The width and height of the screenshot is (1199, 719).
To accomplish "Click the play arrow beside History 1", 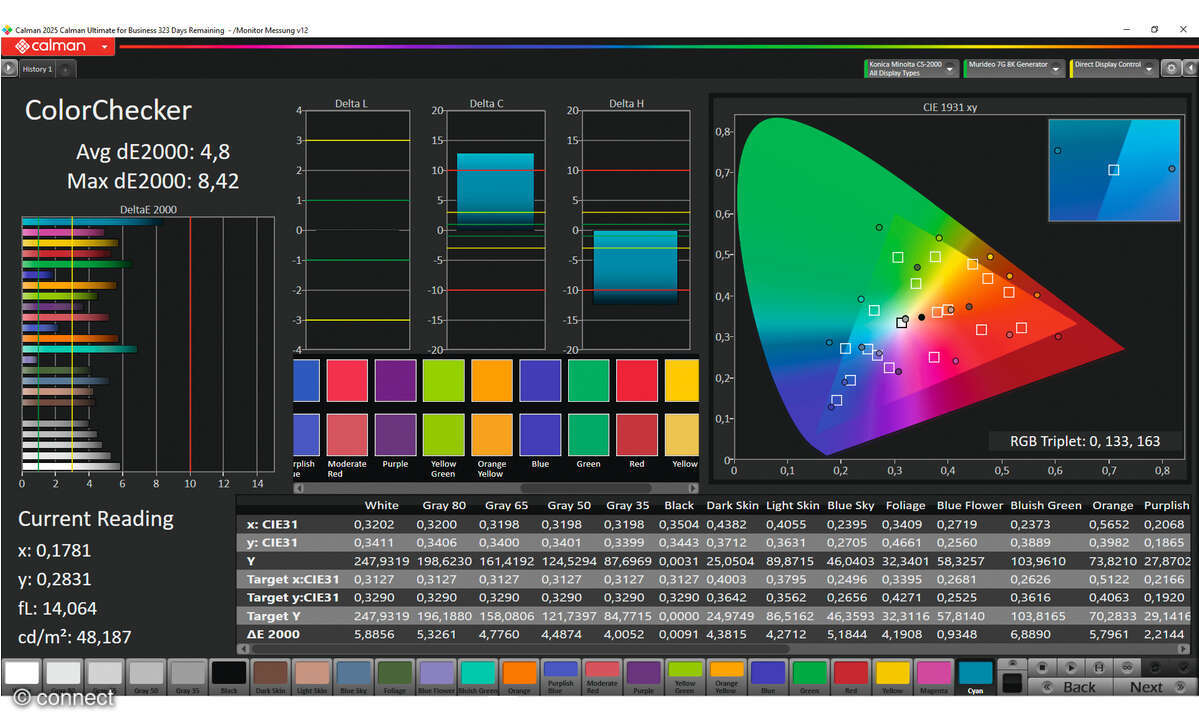I will click(x=9, y=69).
